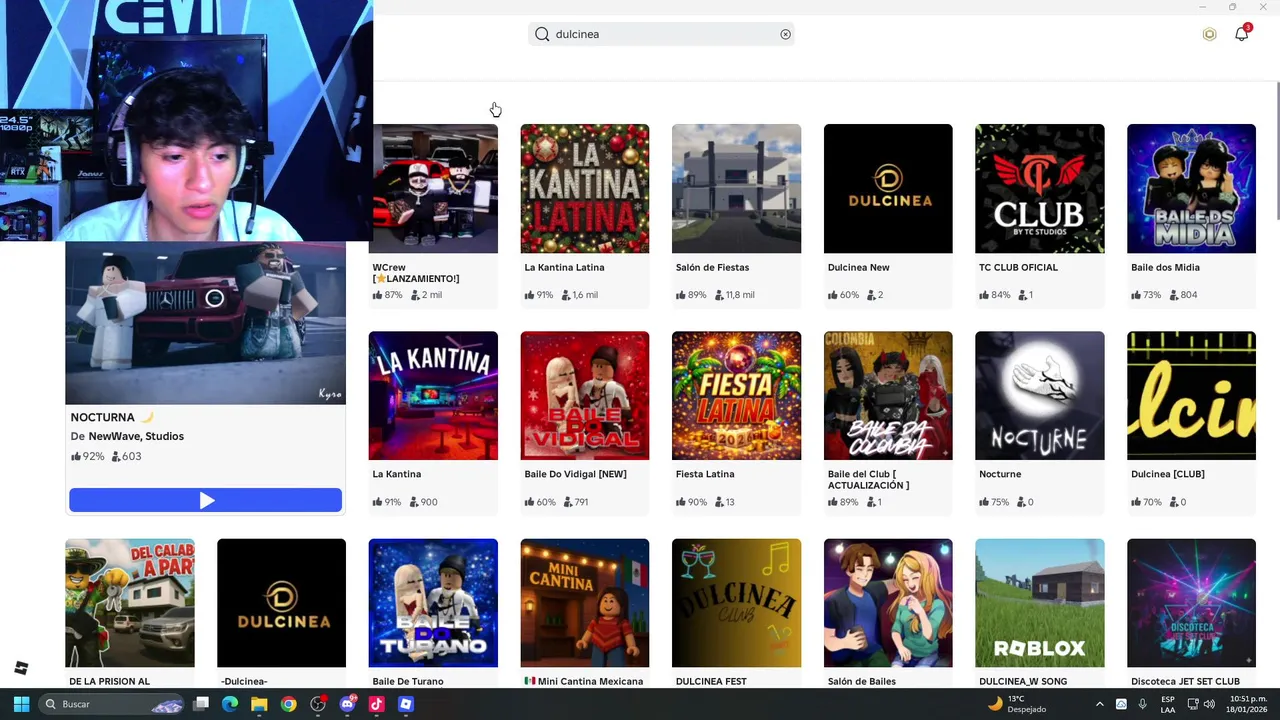Click the magnifier icon in the search bar
1280x720 pixels.
click(x=542, y=34)
